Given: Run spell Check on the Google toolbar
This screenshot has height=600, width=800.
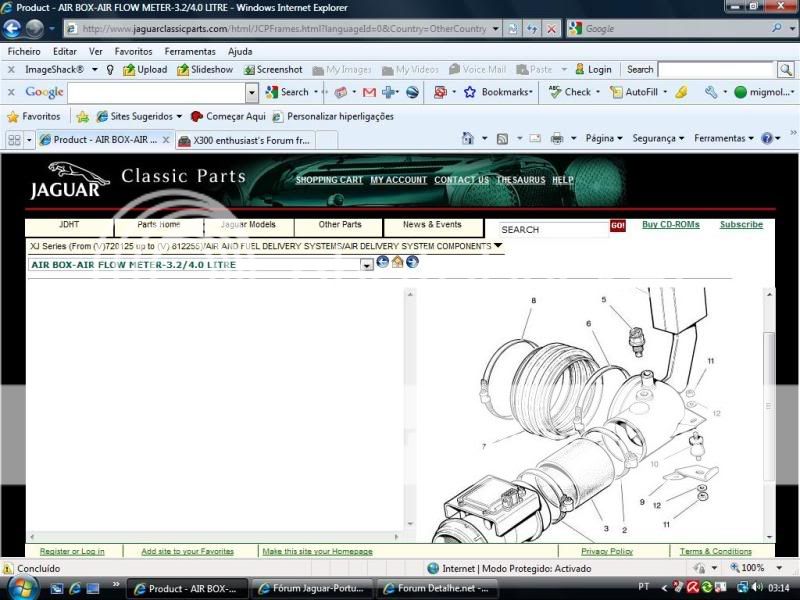Looking at the screenshot, I should click(575, 92).
